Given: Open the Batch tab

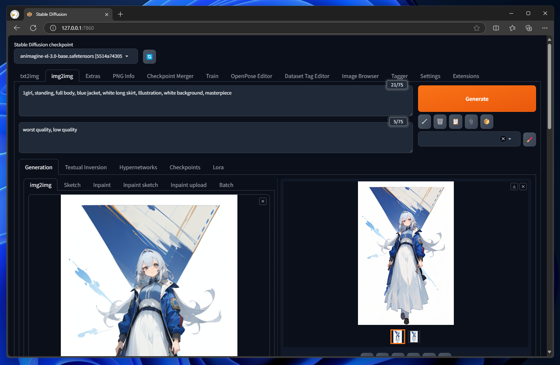Looking at the screenshot, I should pyautogui.click(x=226, y=185).
